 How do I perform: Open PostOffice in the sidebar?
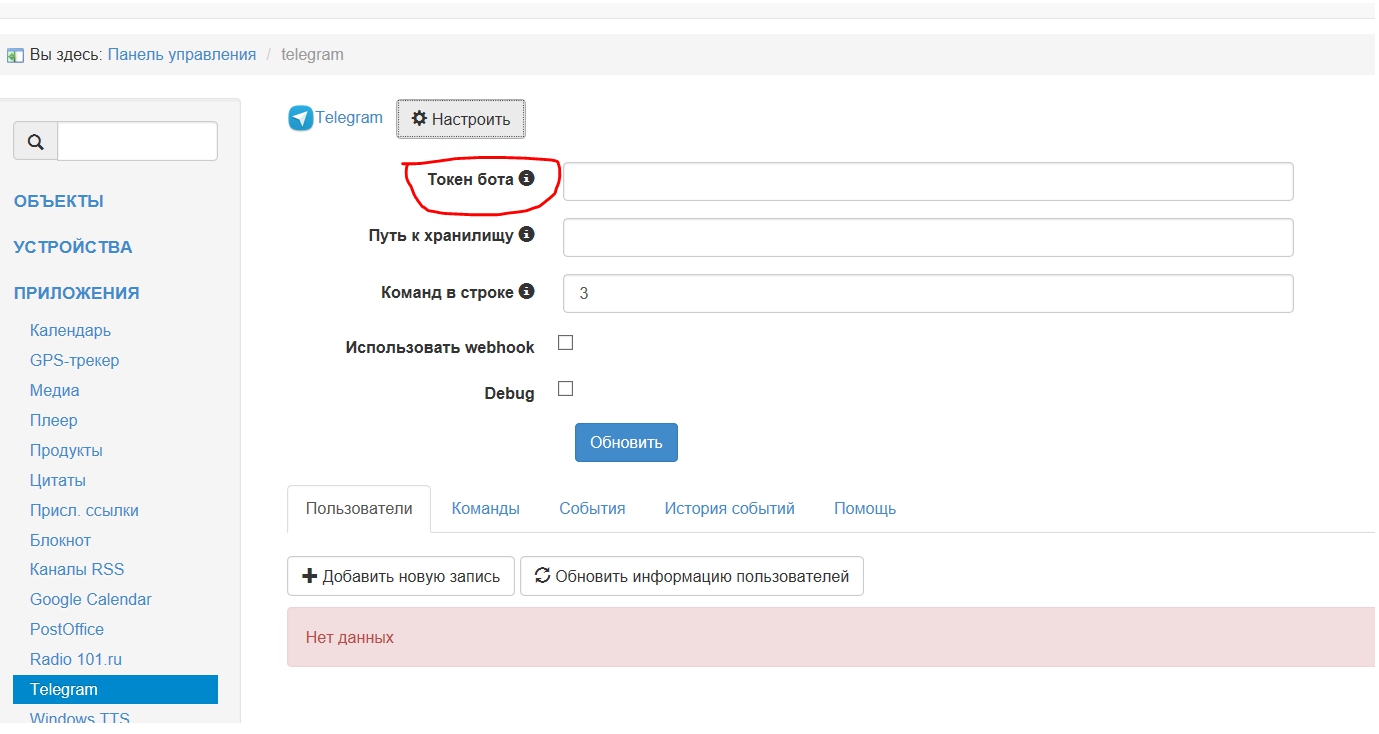pos(67,629)
